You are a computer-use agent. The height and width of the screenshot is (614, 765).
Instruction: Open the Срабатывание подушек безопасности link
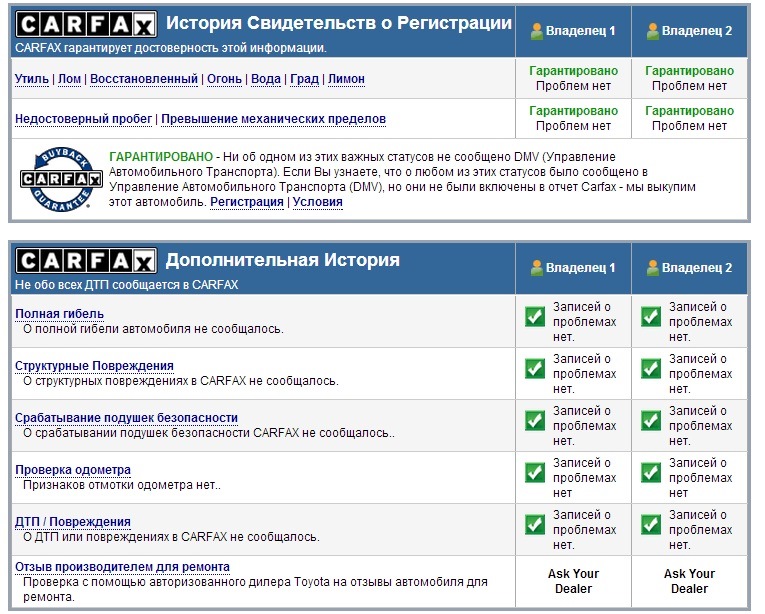[126, 418]
